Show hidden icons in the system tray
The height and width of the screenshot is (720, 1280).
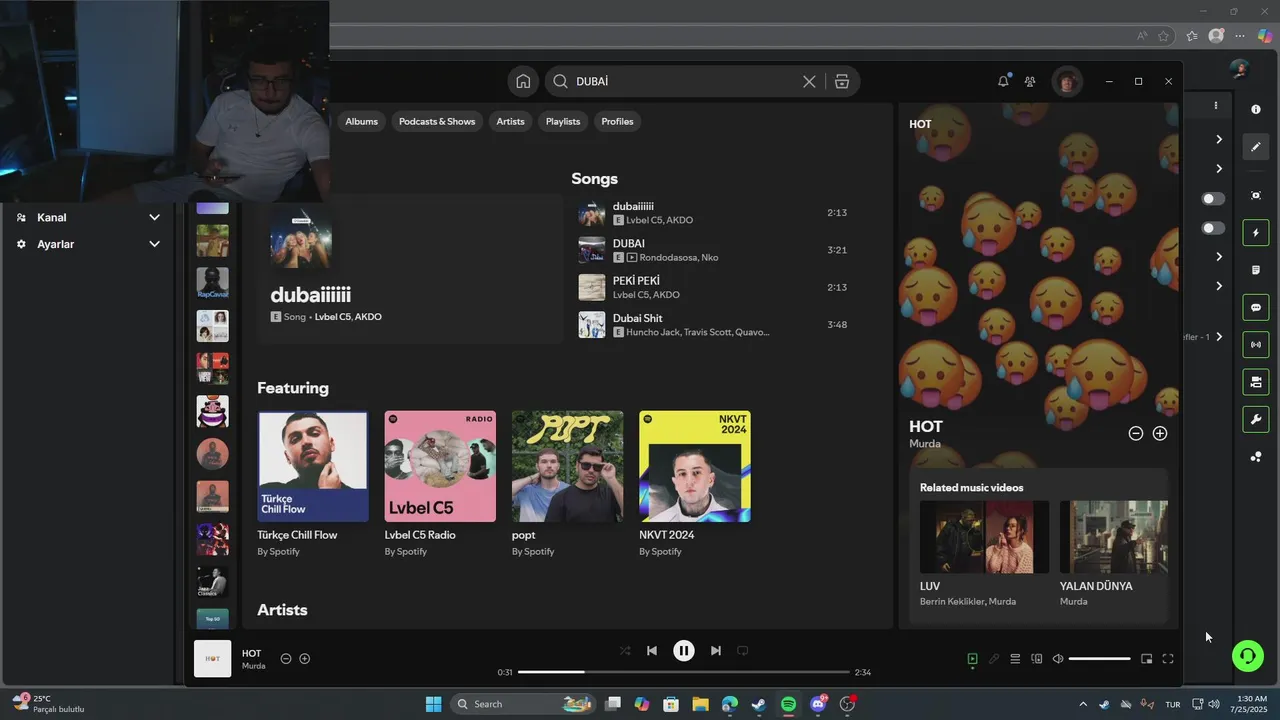(1082, 704)
